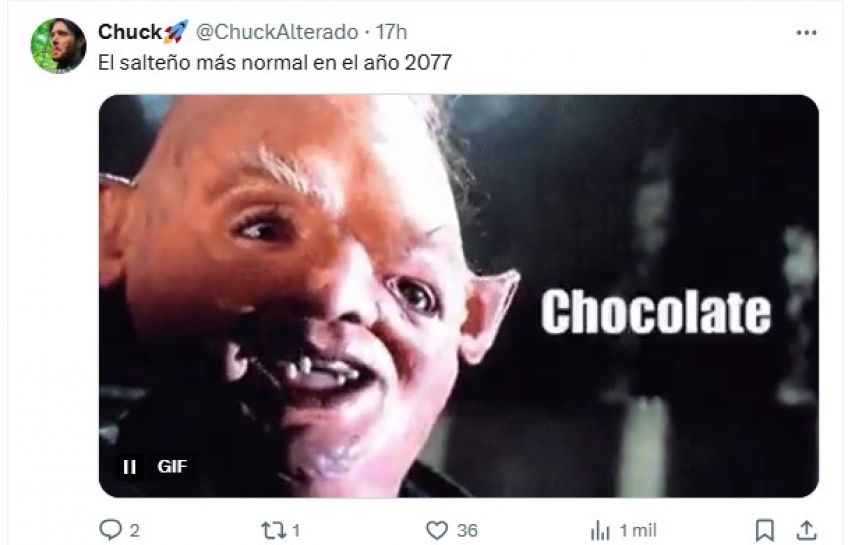Open the Chuck display name link

[x=130, y=32]
